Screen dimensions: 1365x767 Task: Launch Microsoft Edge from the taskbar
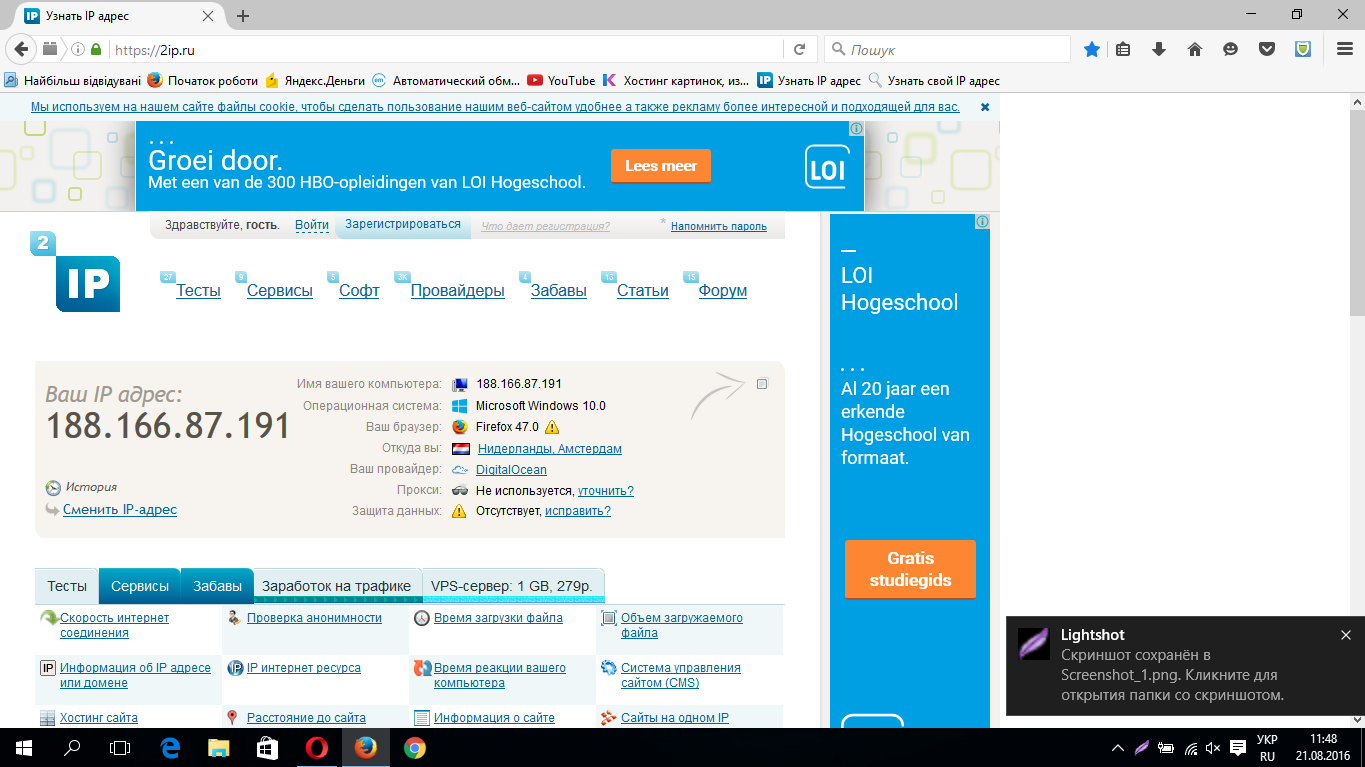[170, 747]
